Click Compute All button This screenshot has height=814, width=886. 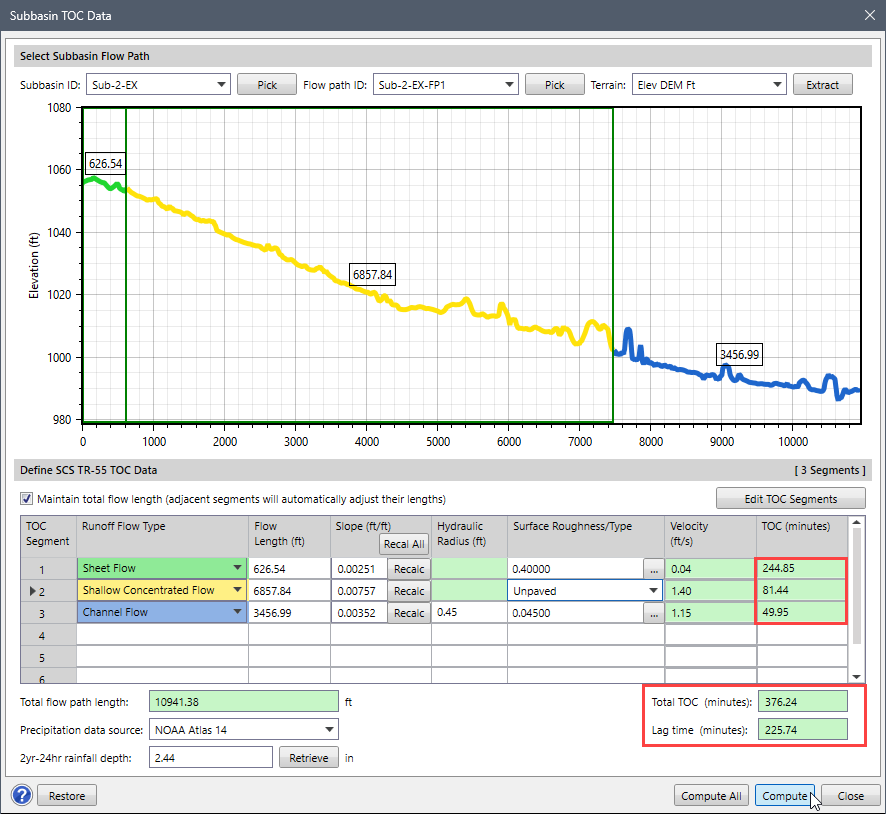pos(711,796)
